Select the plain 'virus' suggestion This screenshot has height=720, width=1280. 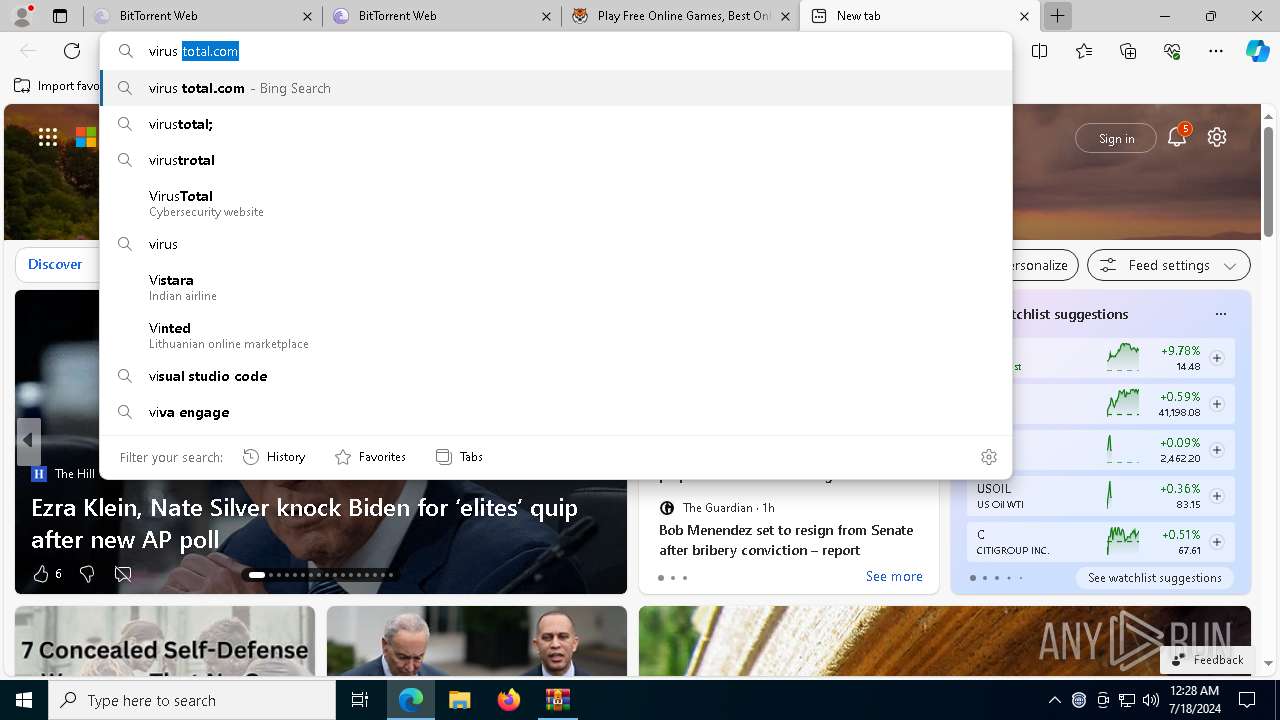(x=556, y=244)
